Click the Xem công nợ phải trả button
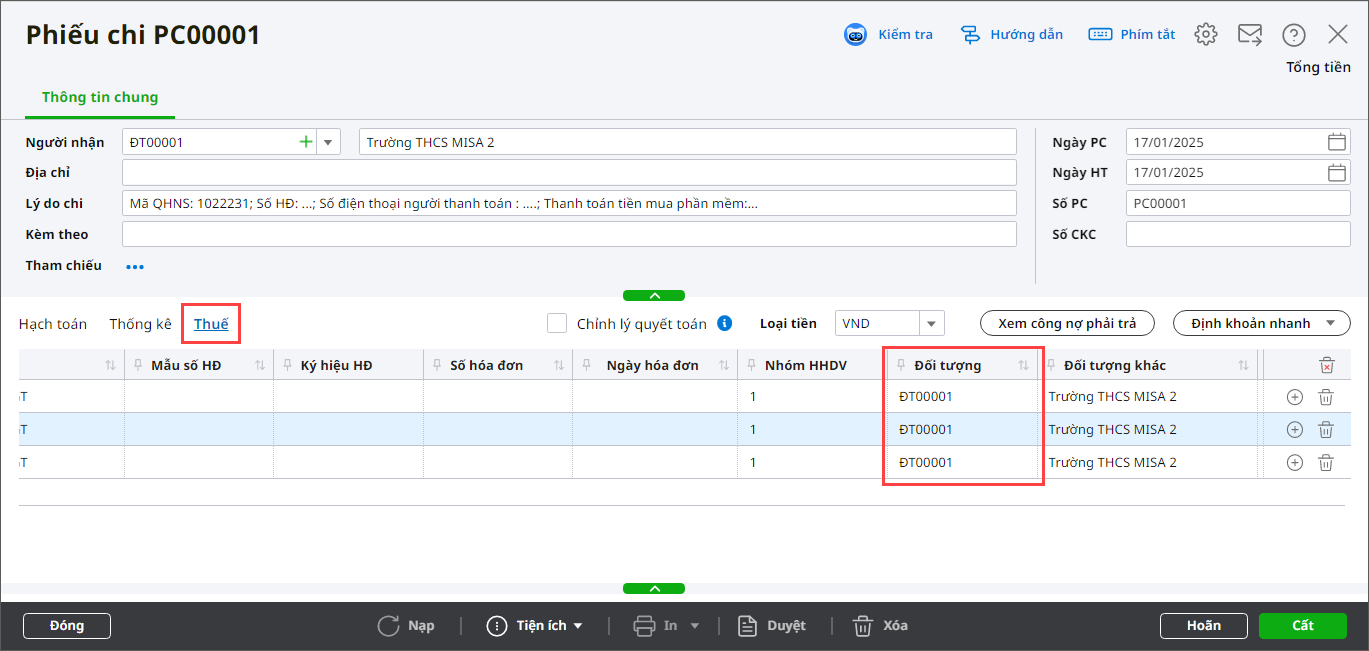Viewport: 1369px width, 651px height. [1067, 323]
